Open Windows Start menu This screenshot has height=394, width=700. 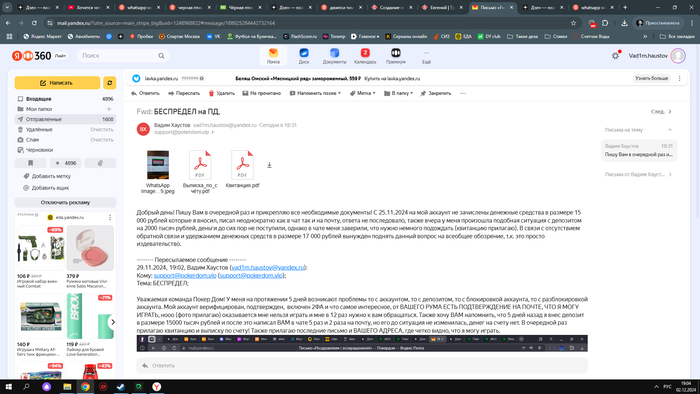tap(8, 386)
